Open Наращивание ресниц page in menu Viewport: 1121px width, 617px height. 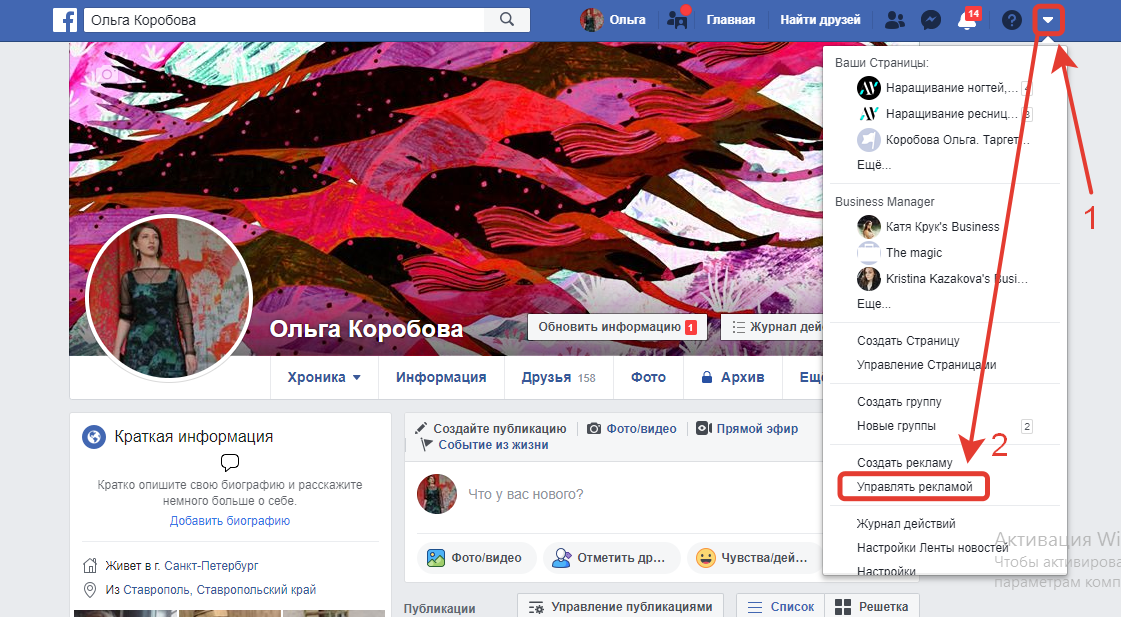pyautogui.click(x=944, y=114)
